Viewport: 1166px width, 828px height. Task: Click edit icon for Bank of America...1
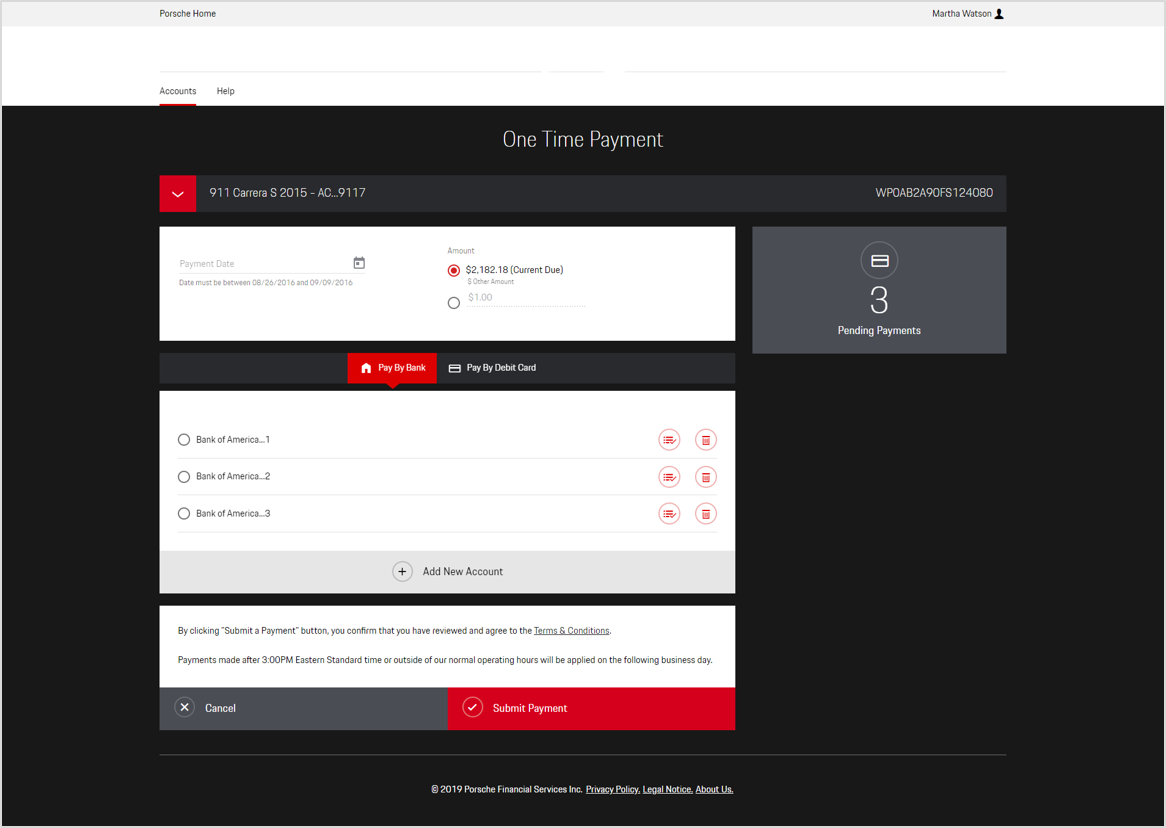click(x=669, y=440)
